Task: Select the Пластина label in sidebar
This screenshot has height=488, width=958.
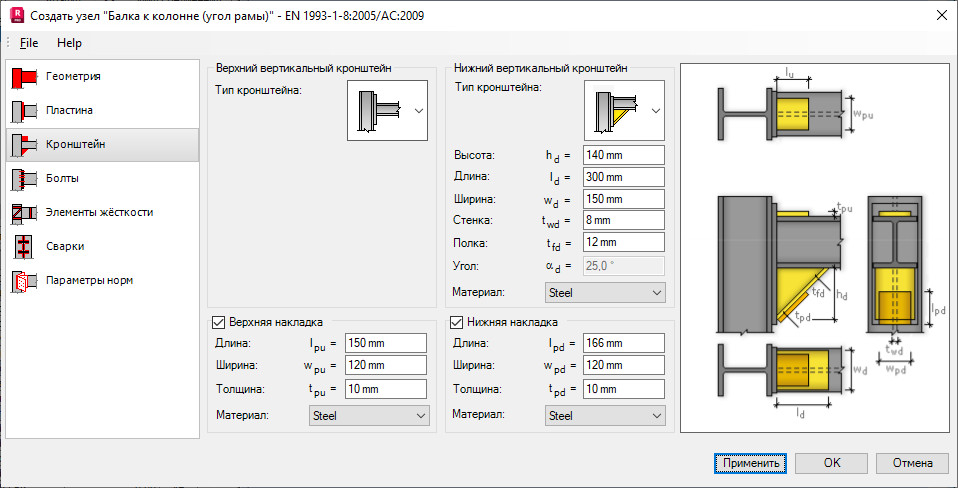Action: pos(69,111)
